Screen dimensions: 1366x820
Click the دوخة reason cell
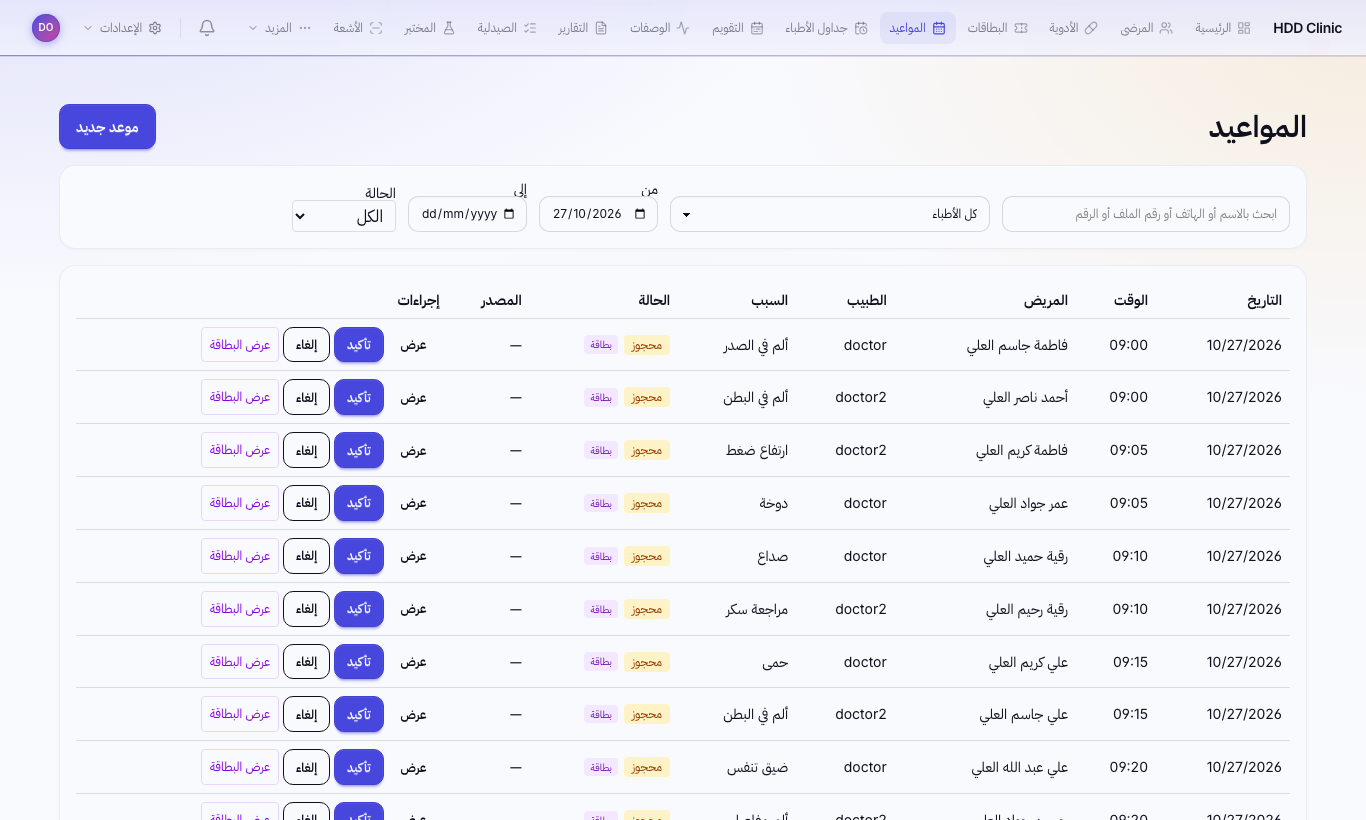coord(774,503)
